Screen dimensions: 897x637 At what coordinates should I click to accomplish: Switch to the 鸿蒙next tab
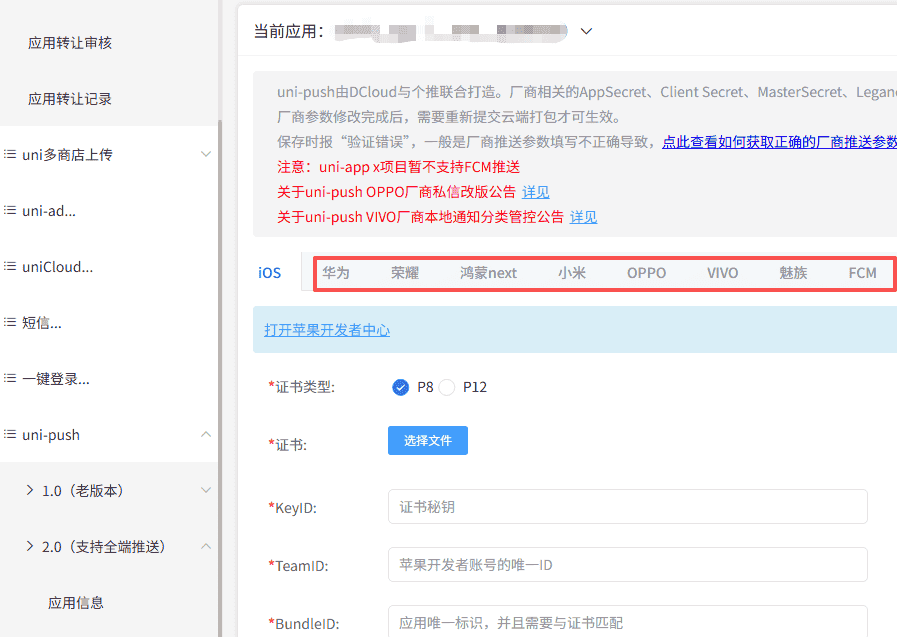[x=488, y=273]
